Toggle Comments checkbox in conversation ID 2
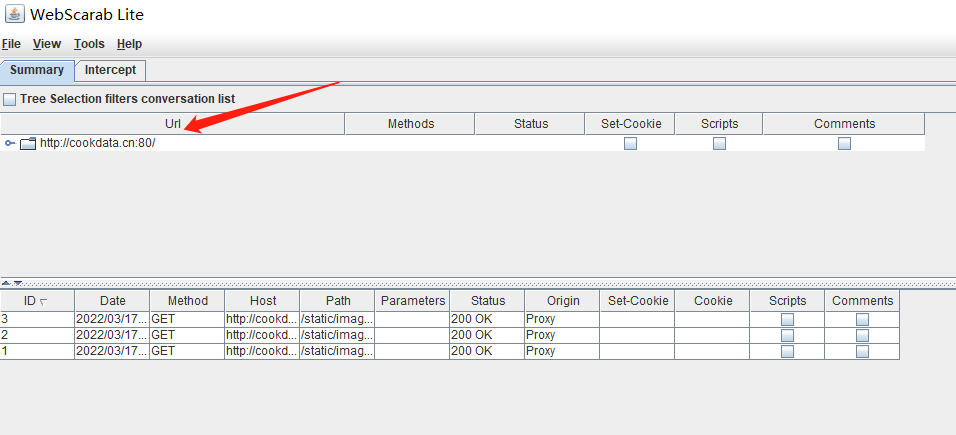 (x=863, y=335)
